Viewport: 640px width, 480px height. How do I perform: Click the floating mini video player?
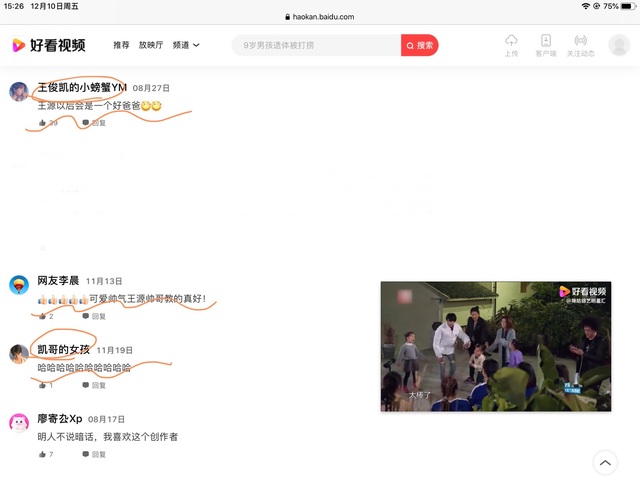(x=496, y=346)
